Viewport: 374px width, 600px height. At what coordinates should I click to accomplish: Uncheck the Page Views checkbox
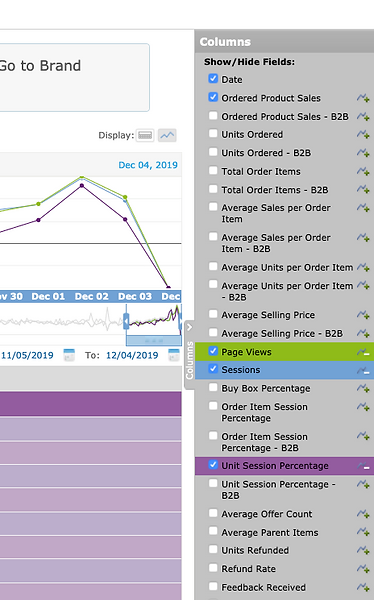point(213,351)
